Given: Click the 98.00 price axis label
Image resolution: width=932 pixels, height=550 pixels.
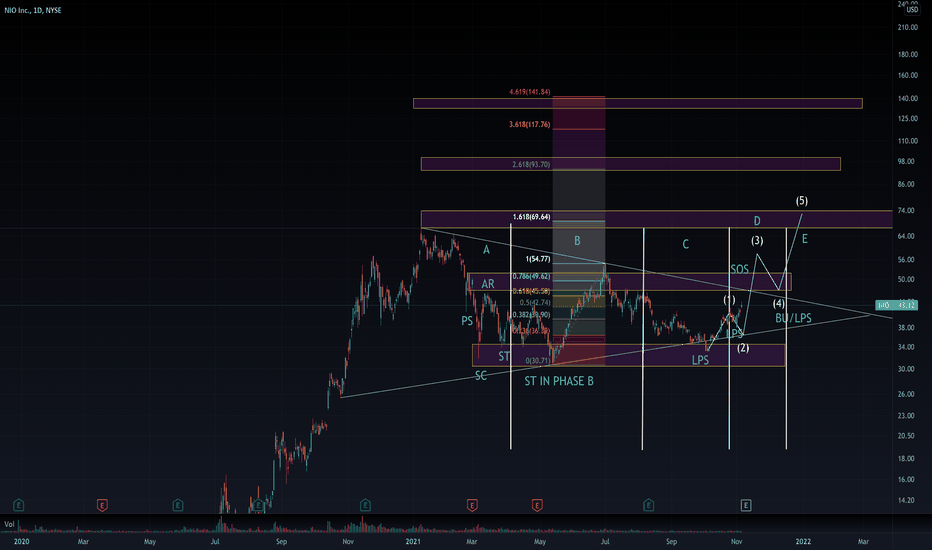Looking at the screenshot, I should pos(908,162).
